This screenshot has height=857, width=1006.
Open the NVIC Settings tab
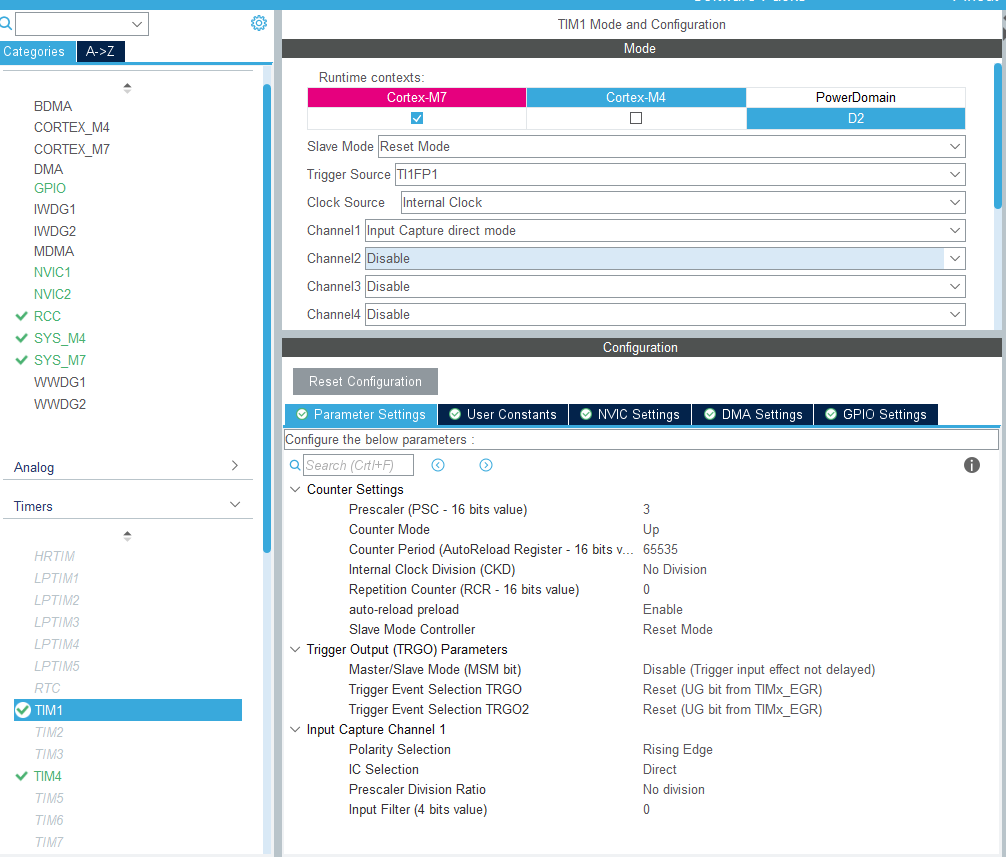click(630, 414)
